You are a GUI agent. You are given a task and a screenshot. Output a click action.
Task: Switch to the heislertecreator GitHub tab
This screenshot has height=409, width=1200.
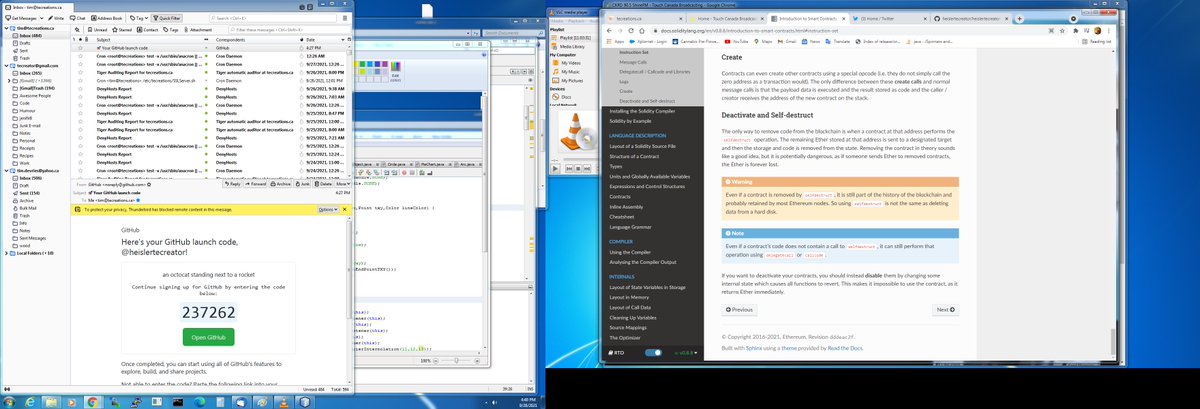point(972,18)
